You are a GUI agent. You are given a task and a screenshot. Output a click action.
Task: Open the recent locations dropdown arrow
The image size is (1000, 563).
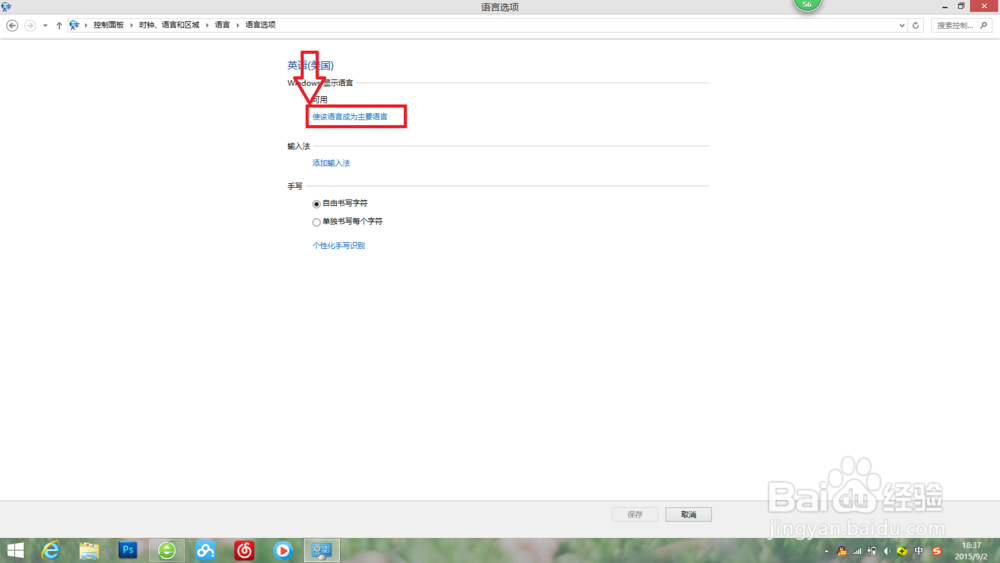click(x=45, y=26)
